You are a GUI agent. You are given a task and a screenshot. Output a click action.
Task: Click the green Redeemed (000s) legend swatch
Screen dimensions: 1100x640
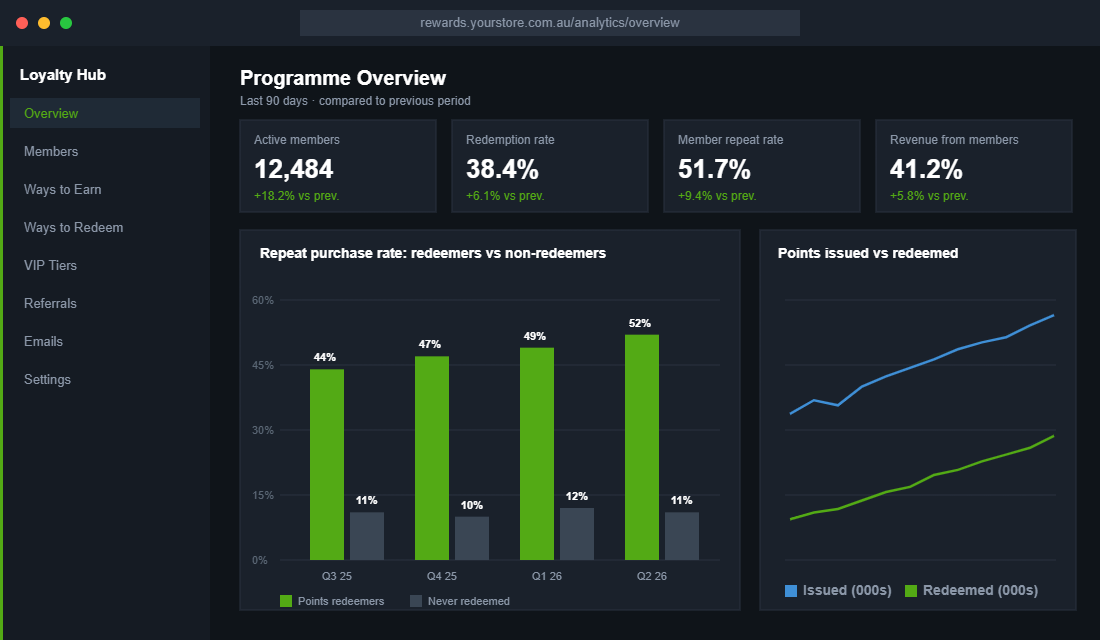(x=911, y=591)
